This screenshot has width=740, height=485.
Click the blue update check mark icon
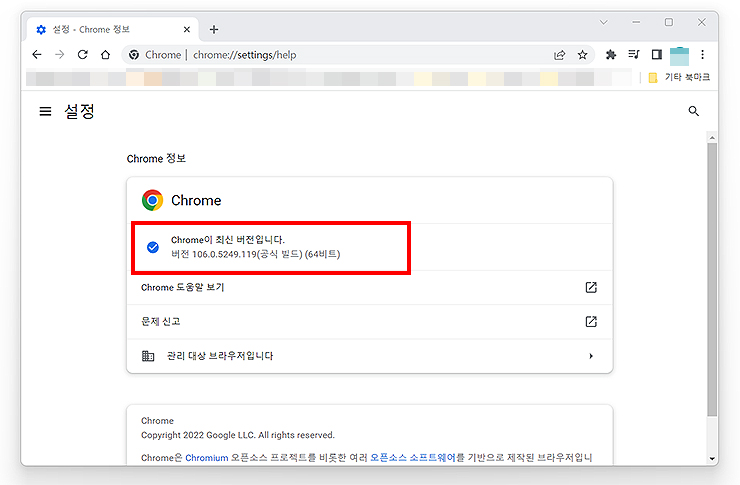coord(152,247)
